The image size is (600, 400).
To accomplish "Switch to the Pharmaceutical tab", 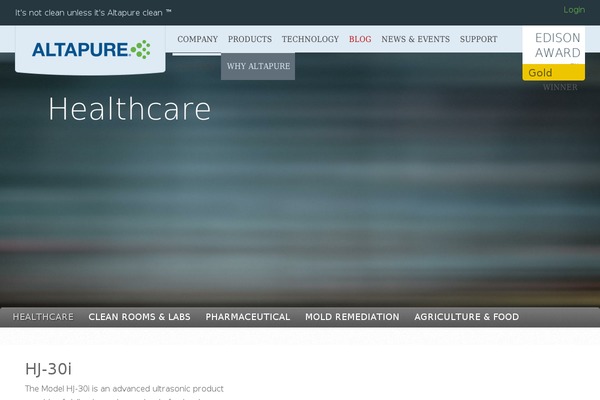I will (248, 317).
